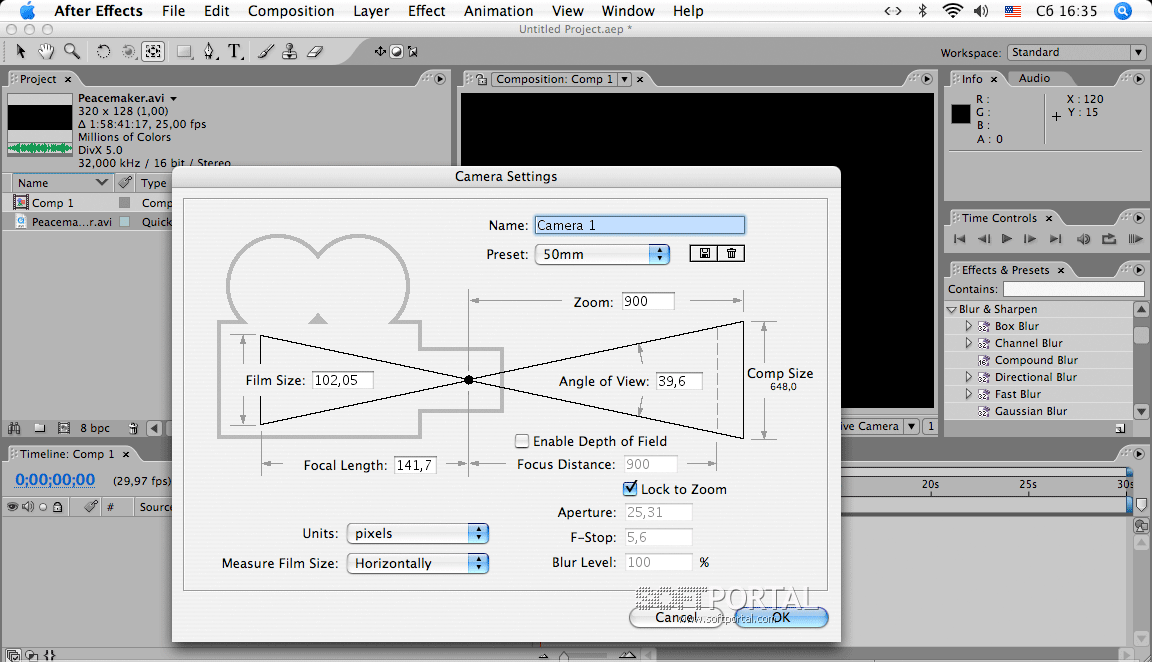Open the Composition menu
Image resolution: width=1152 pixels, height=662 pixels.
click(291, 11)
